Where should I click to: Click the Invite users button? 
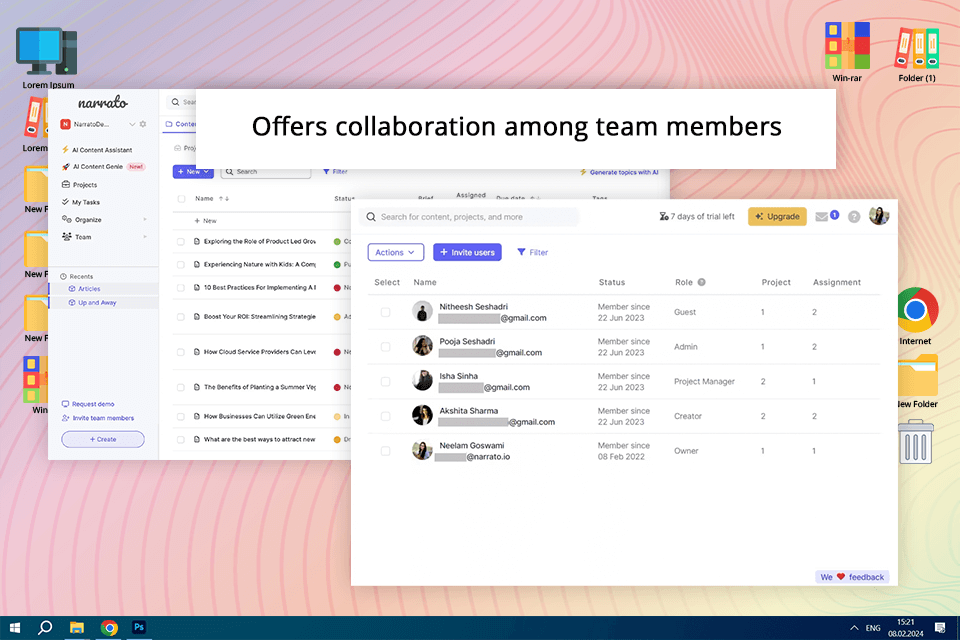coord(467,252)
